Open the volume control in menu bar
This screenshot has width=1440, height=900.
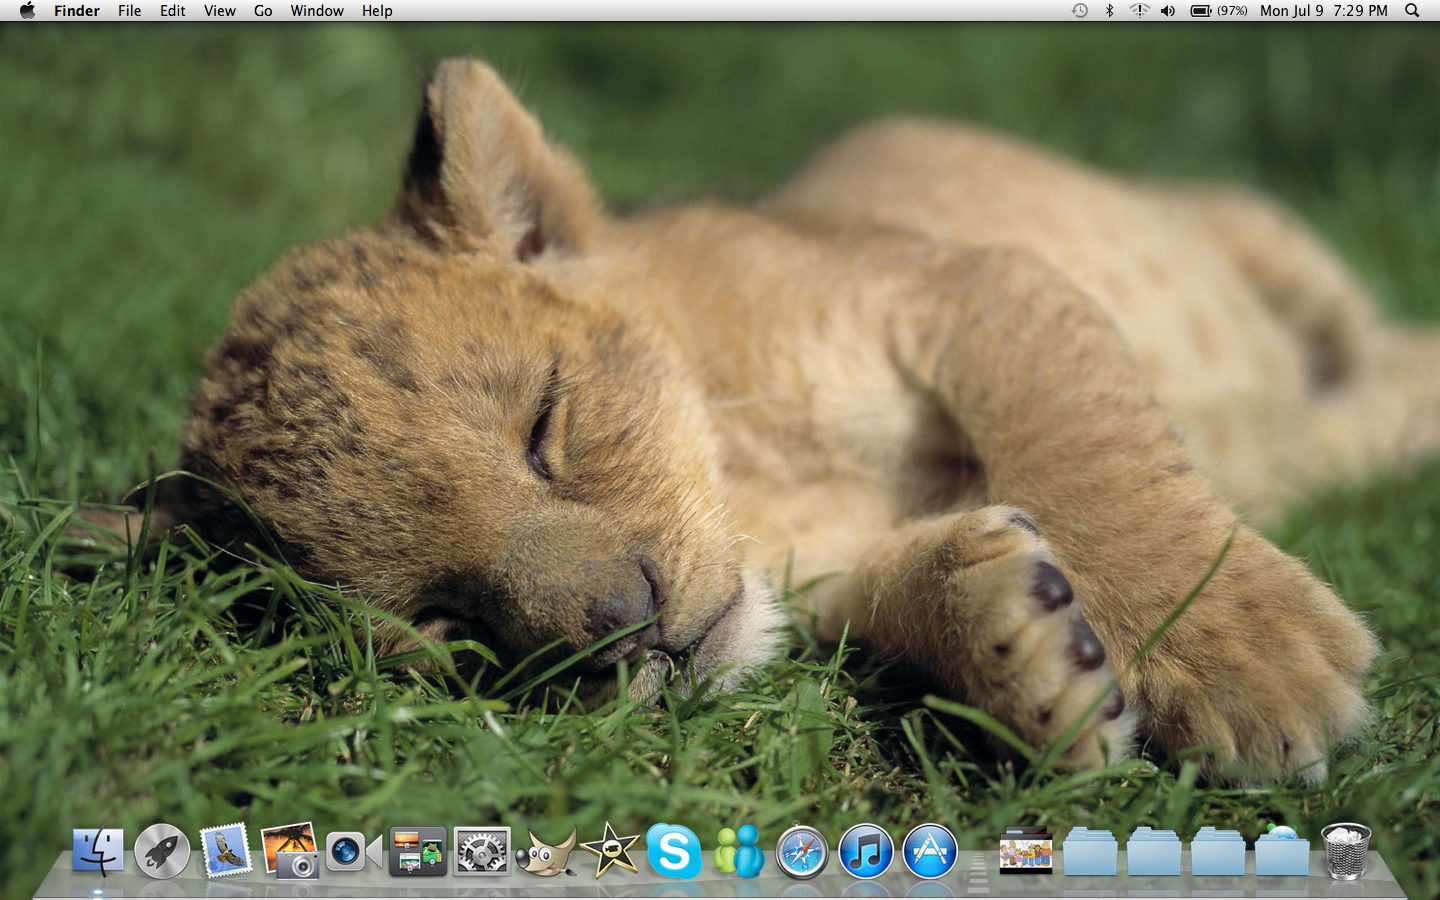coord(1168,11)
